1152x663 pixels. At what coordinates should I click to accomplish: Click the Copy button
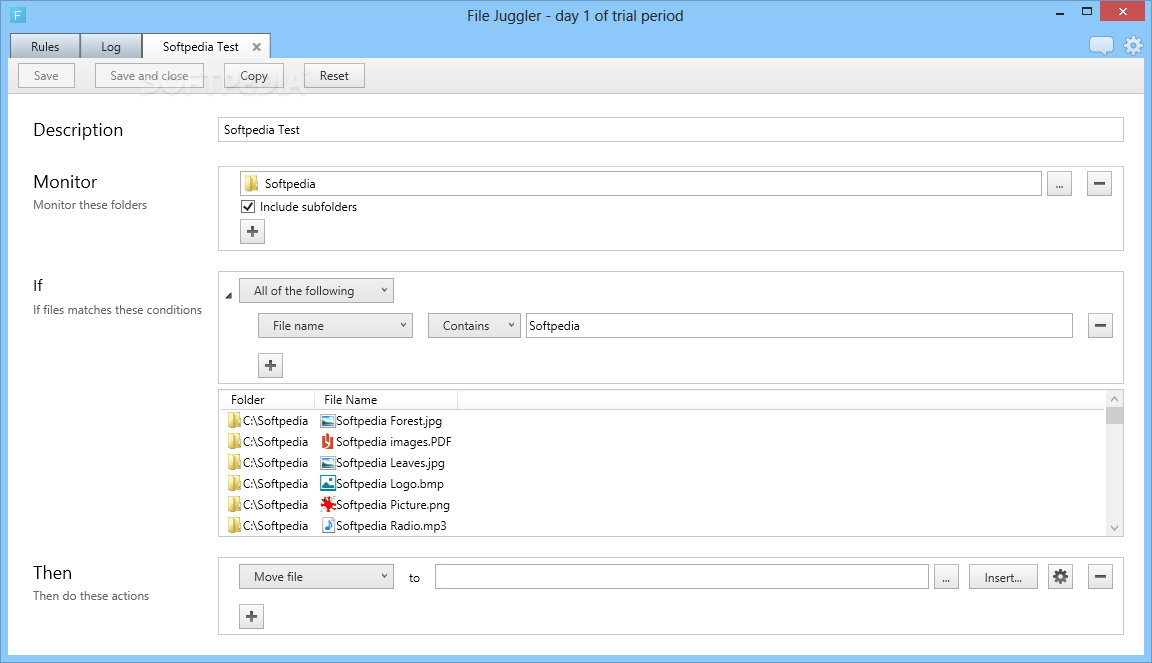coord(253,76)
